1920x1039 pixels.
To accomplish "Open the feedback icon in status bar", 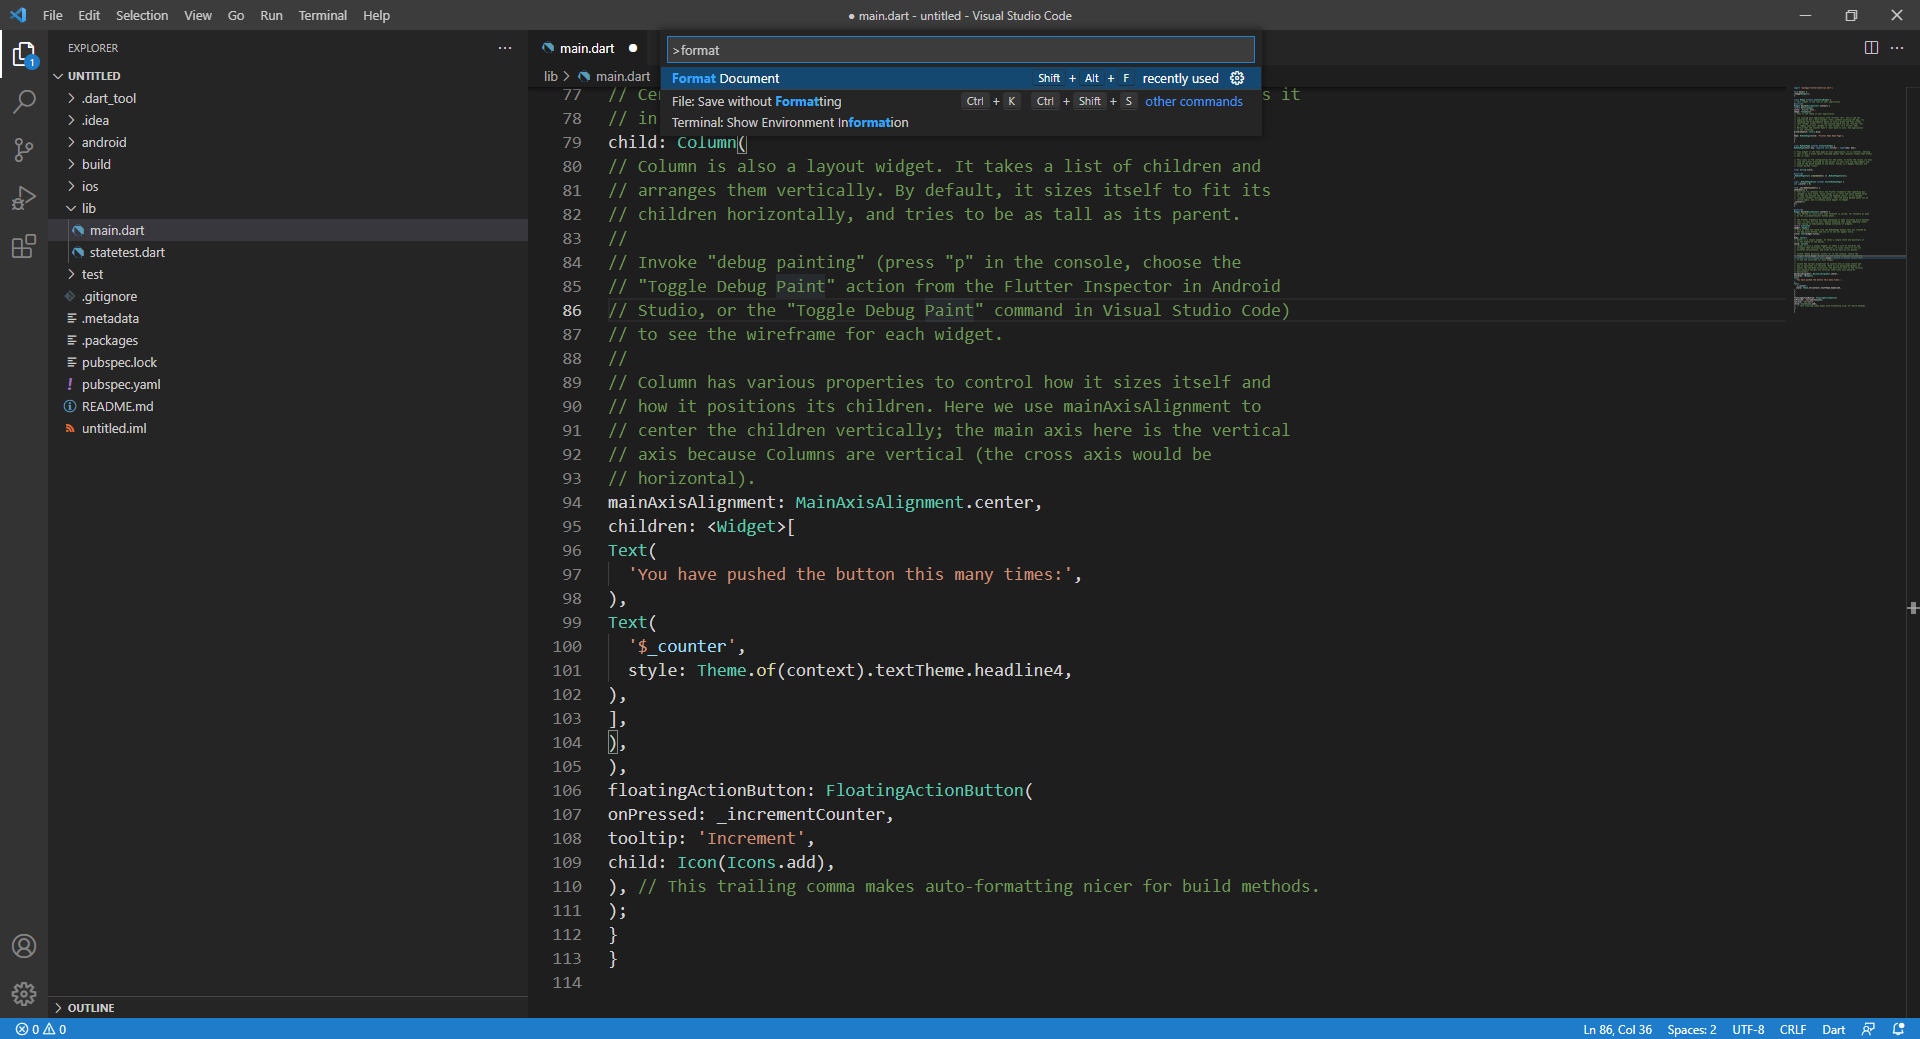I will tap(1868, 1029).
